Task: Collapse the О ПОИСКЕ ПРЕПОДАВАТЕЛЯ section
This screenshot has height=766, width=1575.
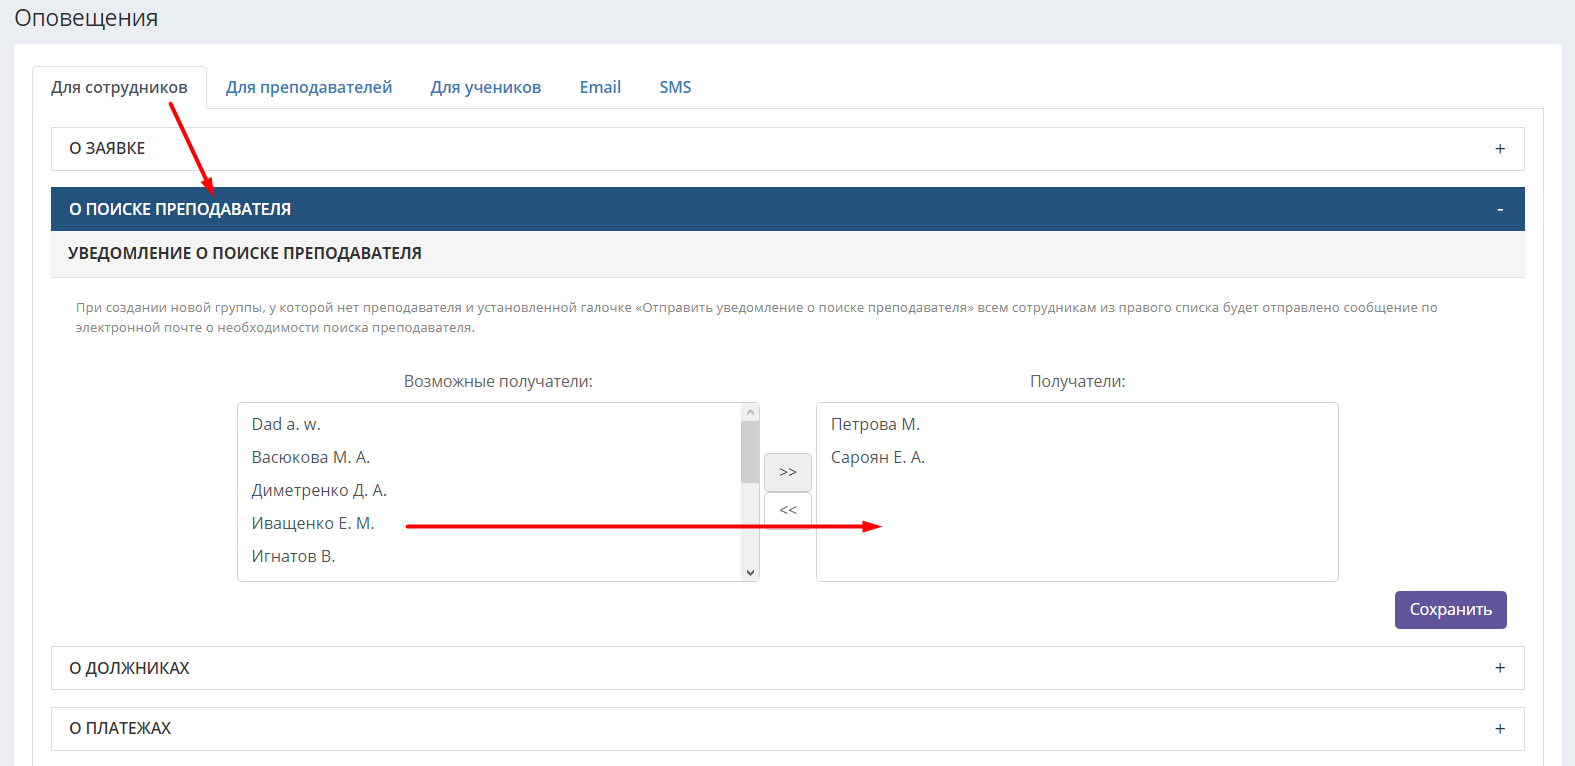Action: tap(788, 209)
